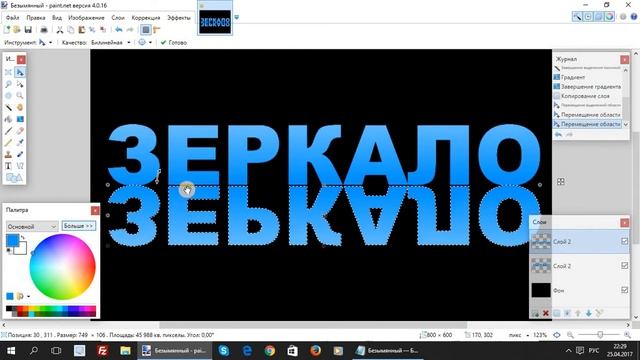
Task: Toggle visibility of the Фон layer
Action: [624, 290]
